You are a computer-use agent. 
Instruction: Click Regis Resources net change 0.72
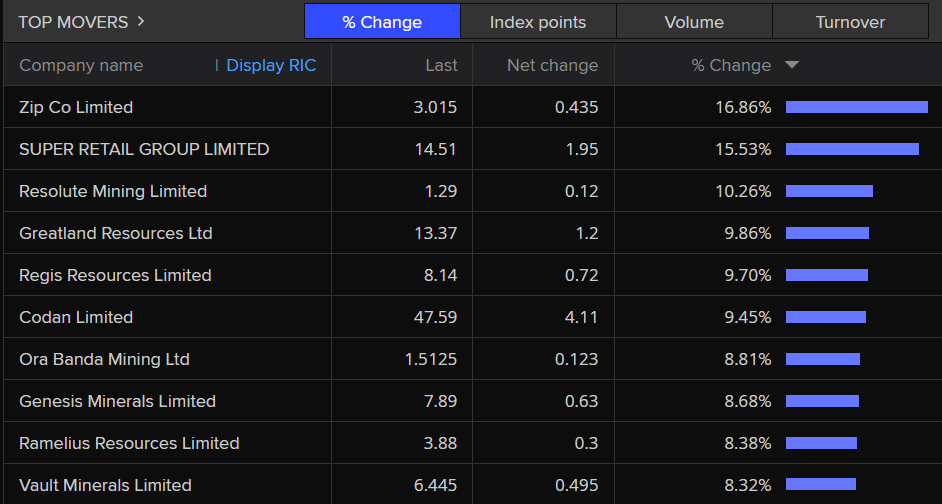582,275
